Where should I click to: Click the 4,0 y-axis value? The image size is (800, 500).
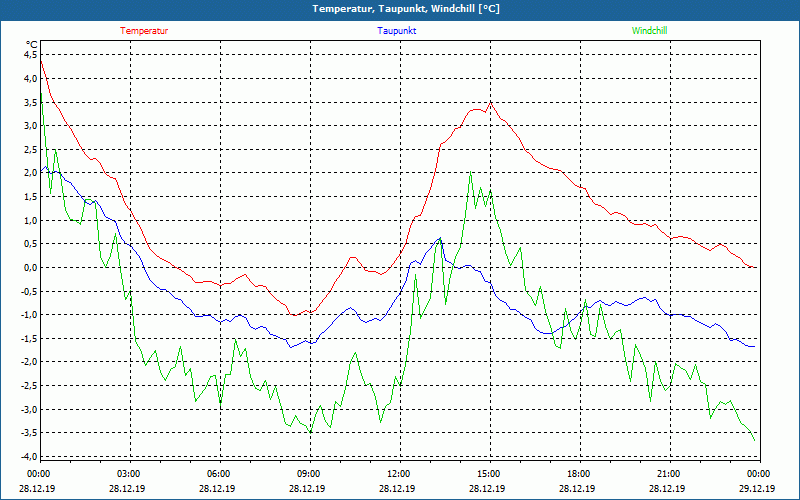(30, 79)
